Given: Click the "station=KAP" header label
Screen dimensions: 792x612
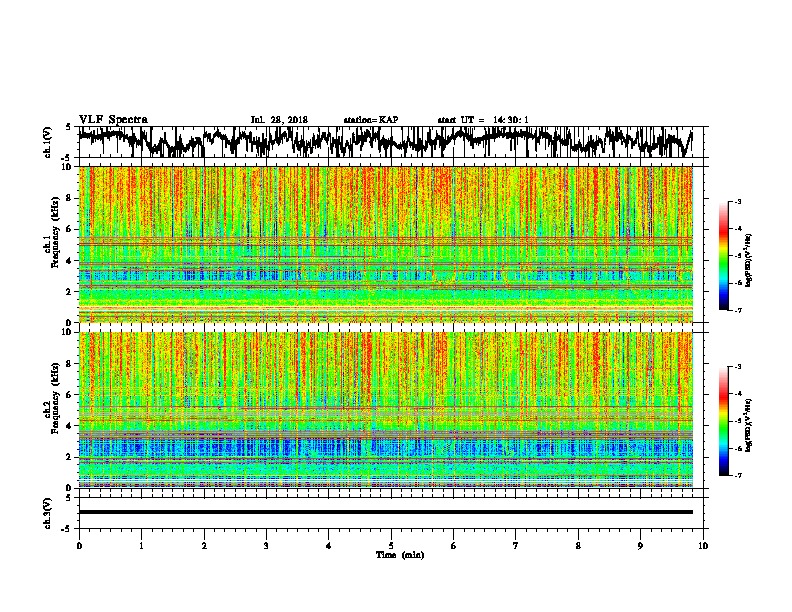Looking at the screenshot, I should click(x=371, y=120).
